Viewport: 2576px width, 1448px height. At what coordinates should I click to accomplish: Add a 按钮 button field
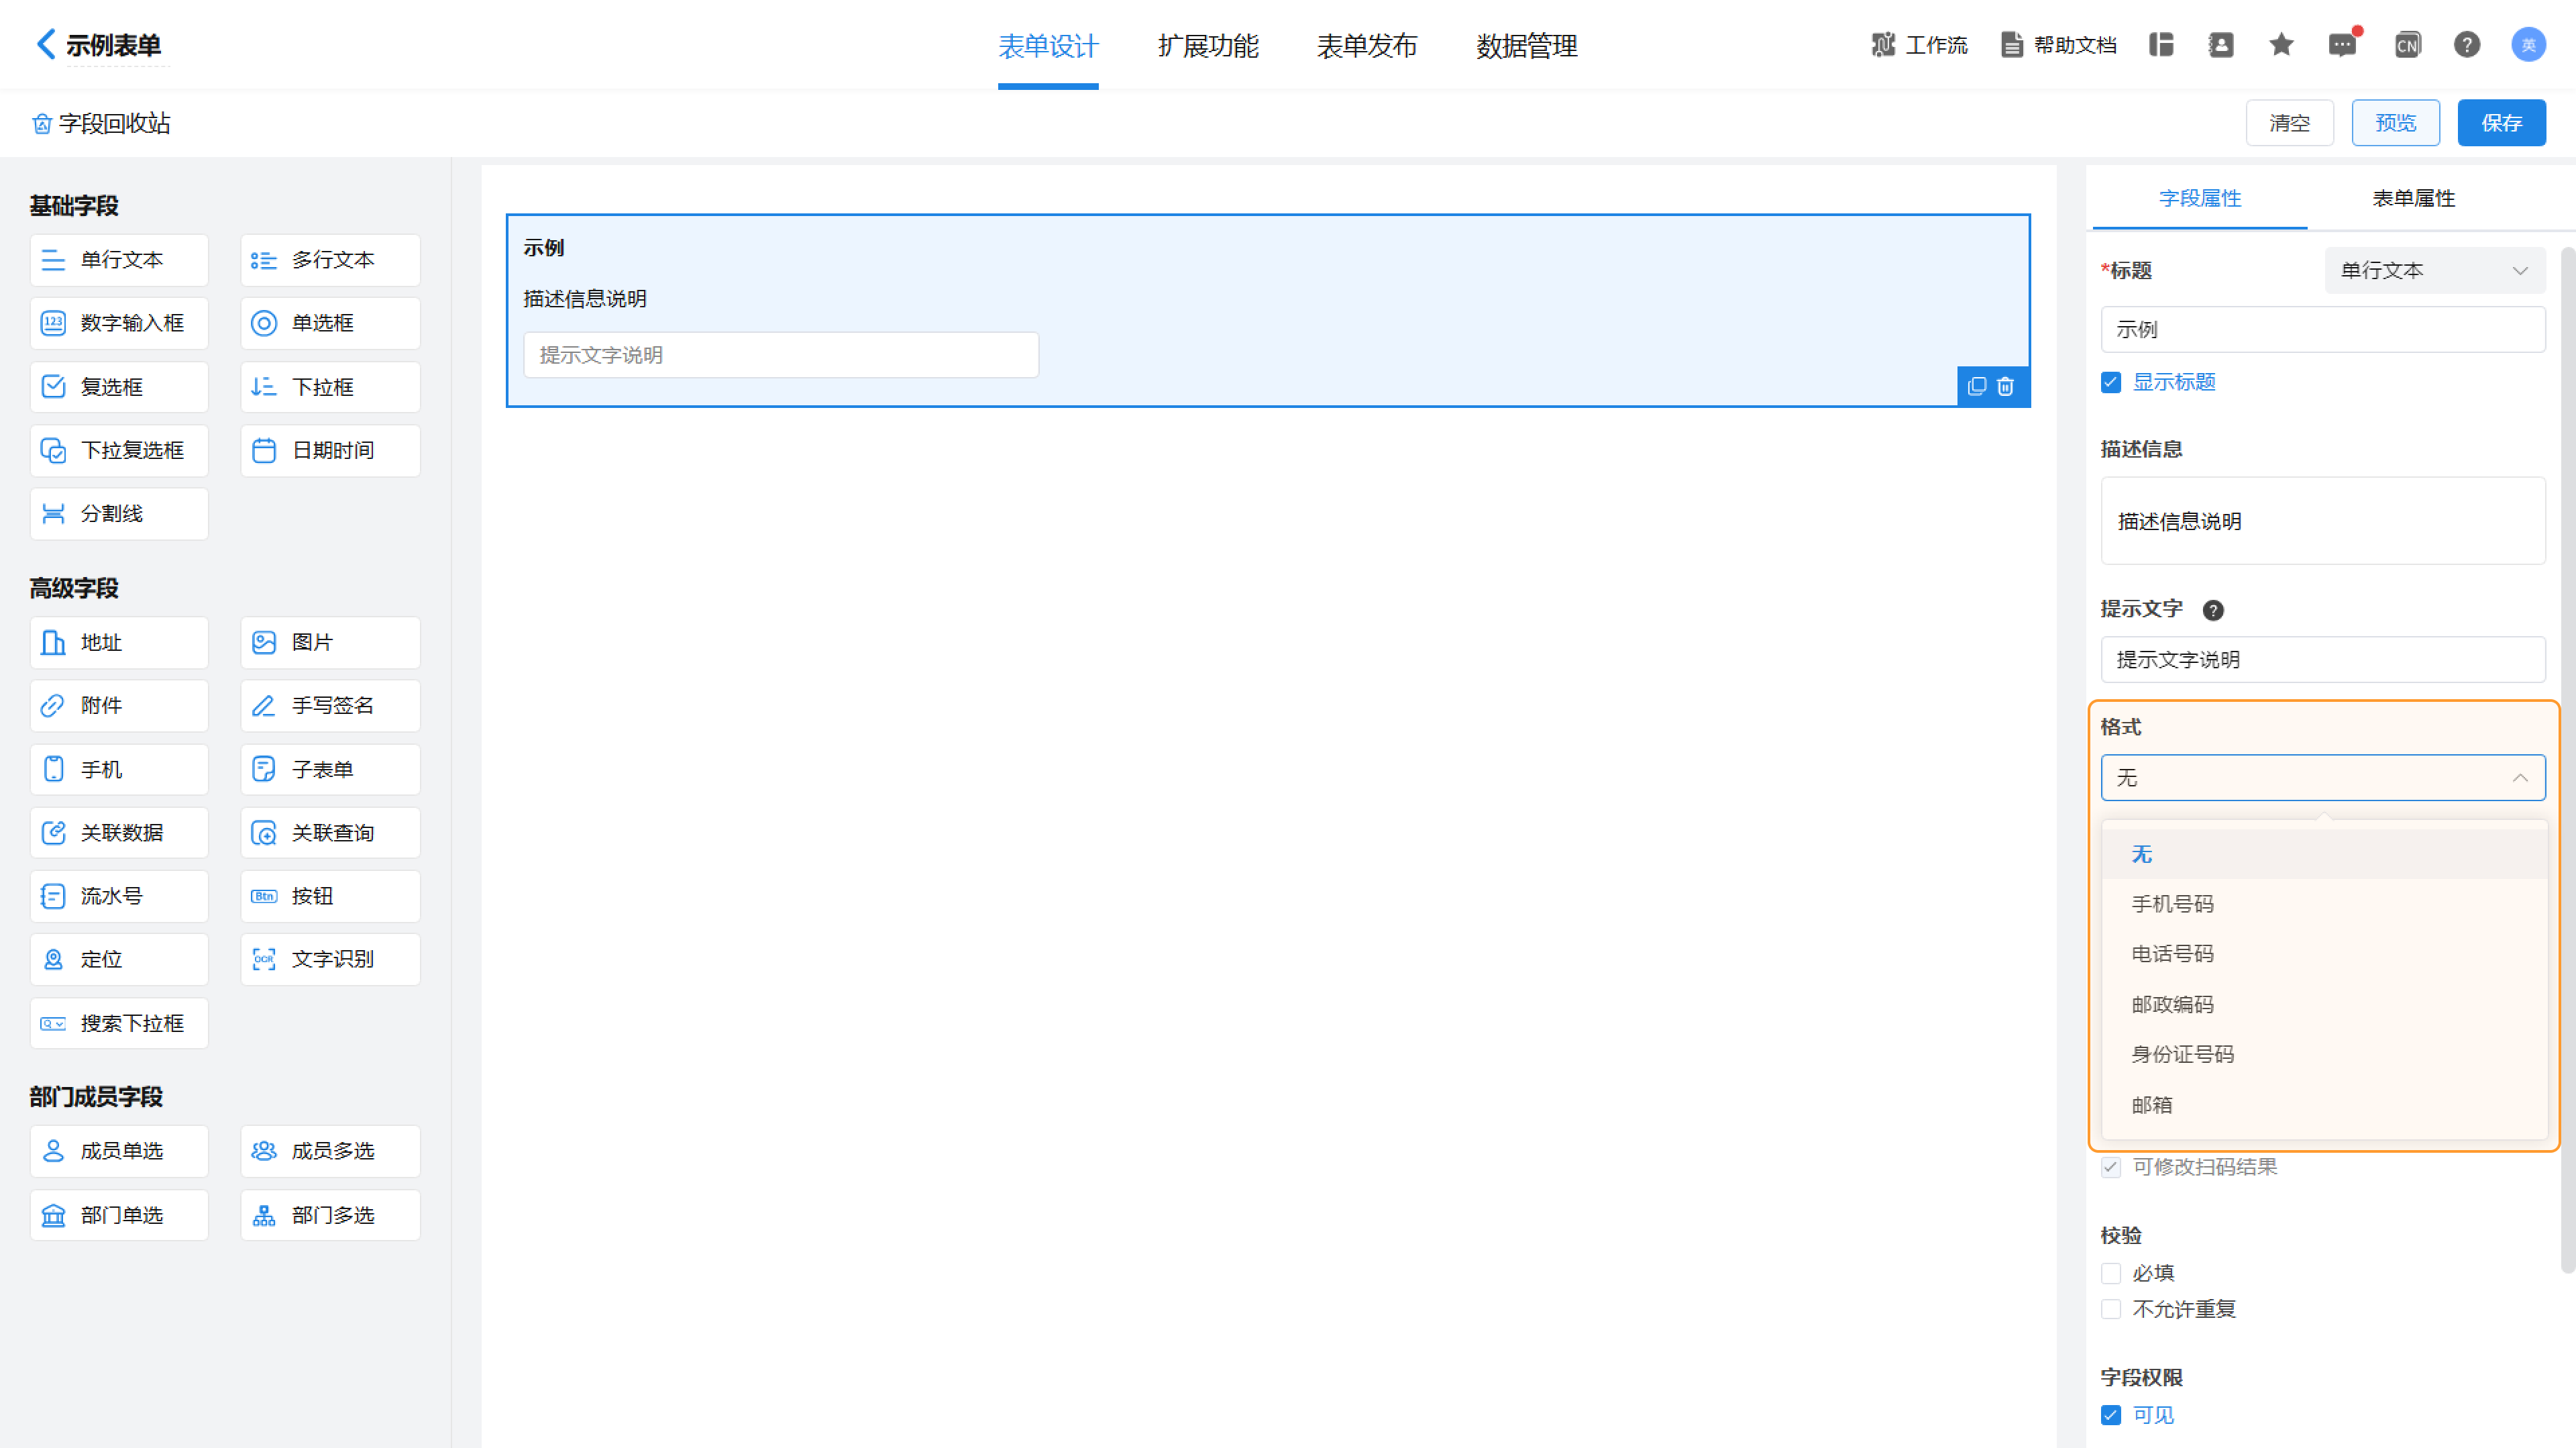(x=330, y=897)
